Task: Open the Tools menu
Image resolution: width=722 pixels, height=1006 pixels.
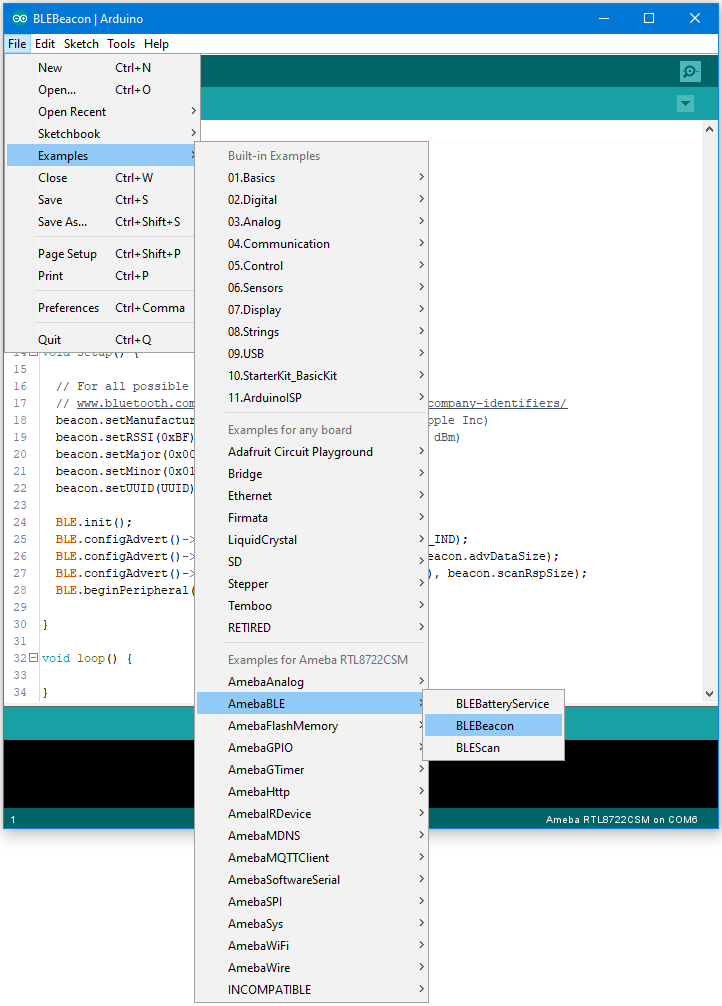Action: [121, 44]
